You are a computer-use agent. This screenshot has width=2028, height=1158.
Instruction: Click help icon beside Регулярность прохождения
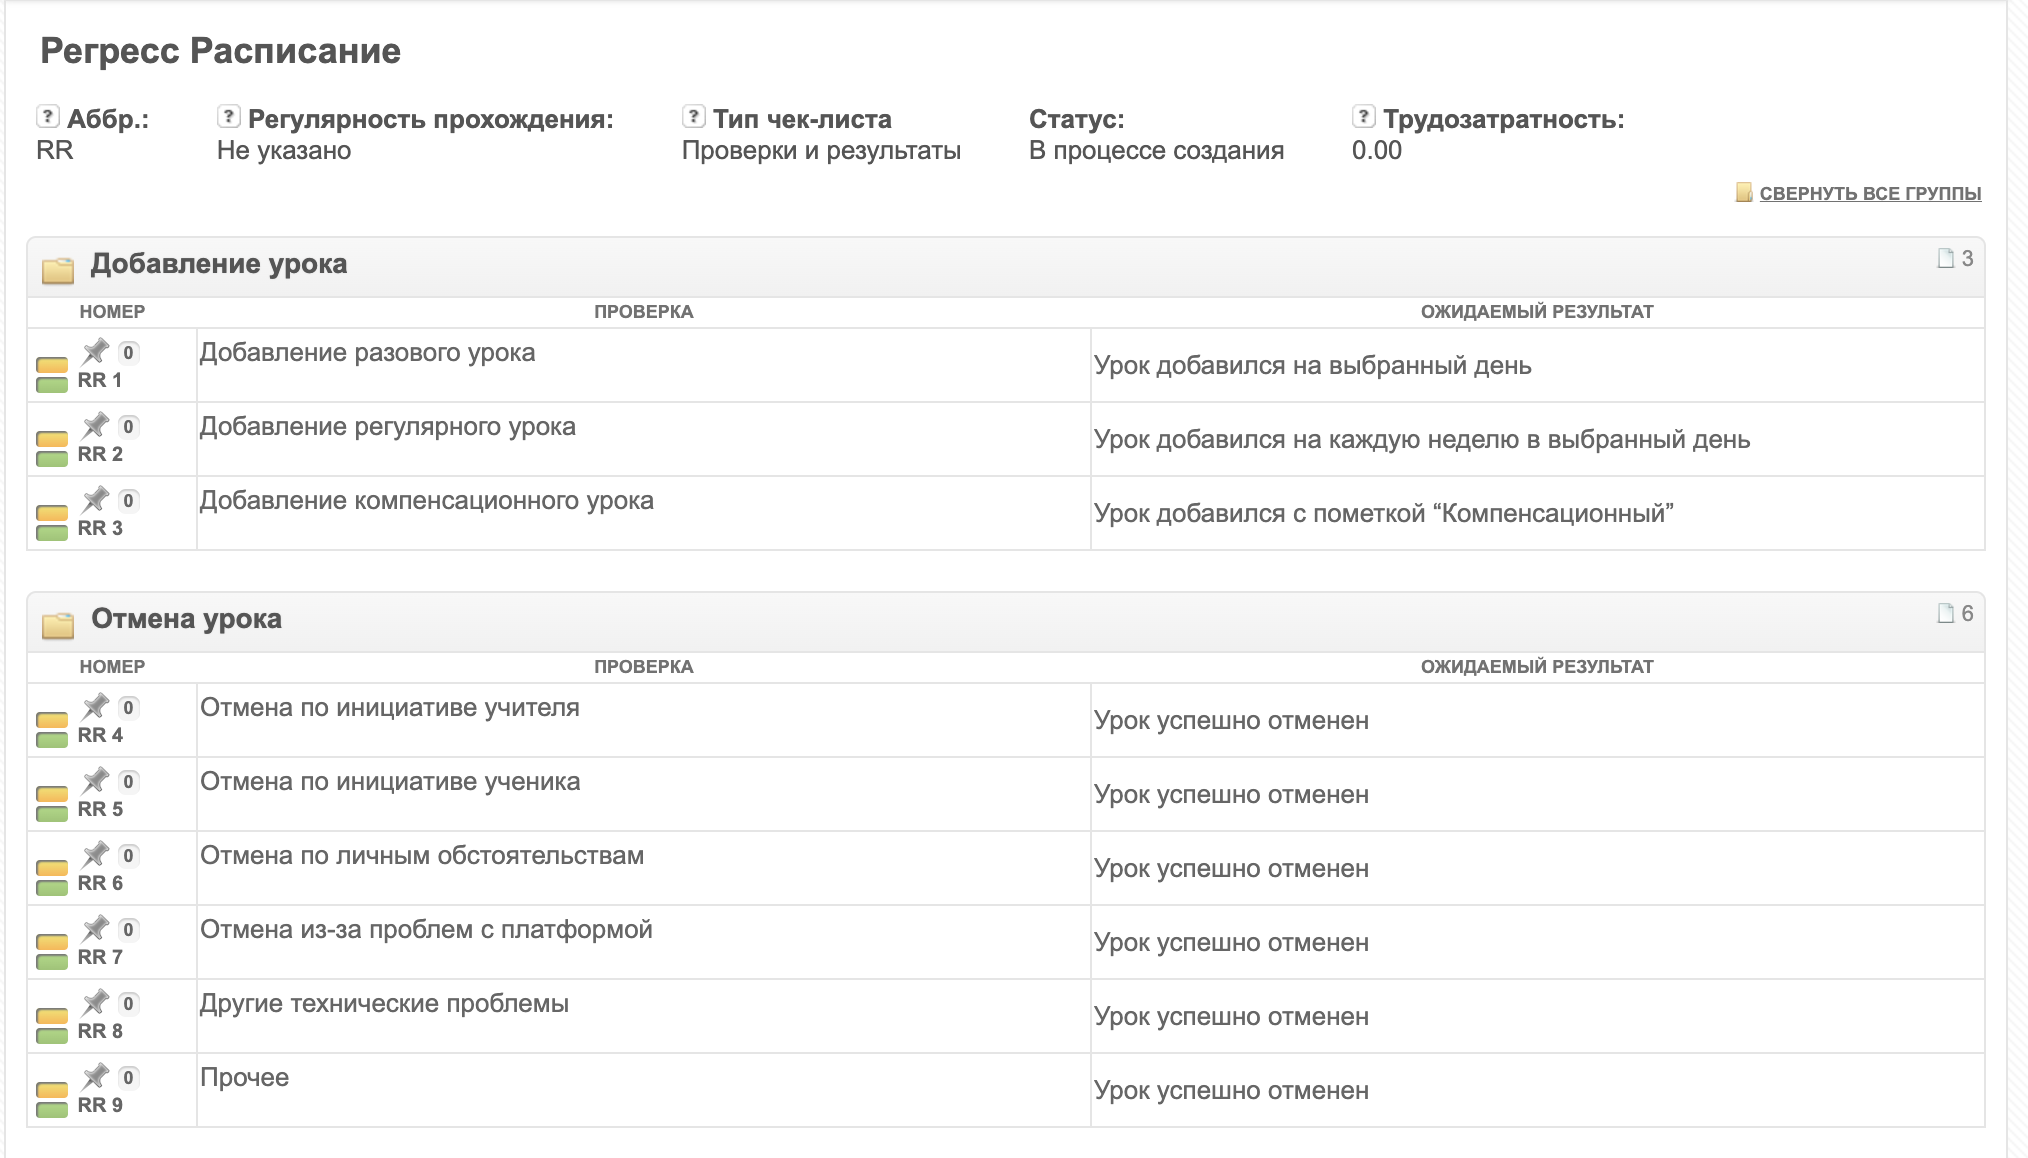tap(228, 116)
